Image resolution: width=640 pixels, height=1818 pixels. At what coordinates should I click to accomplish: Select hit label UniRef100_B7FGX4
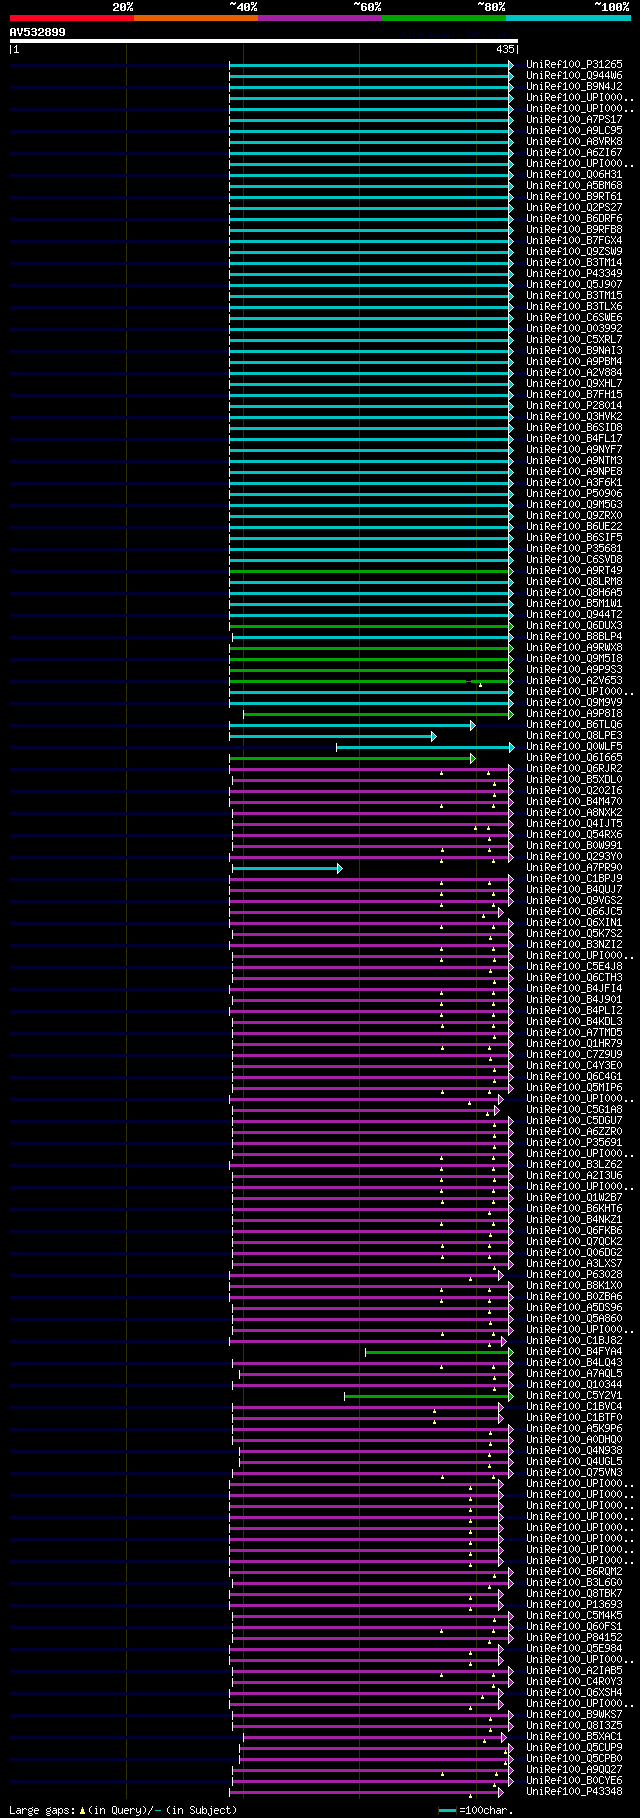click(x=574, y=241)
